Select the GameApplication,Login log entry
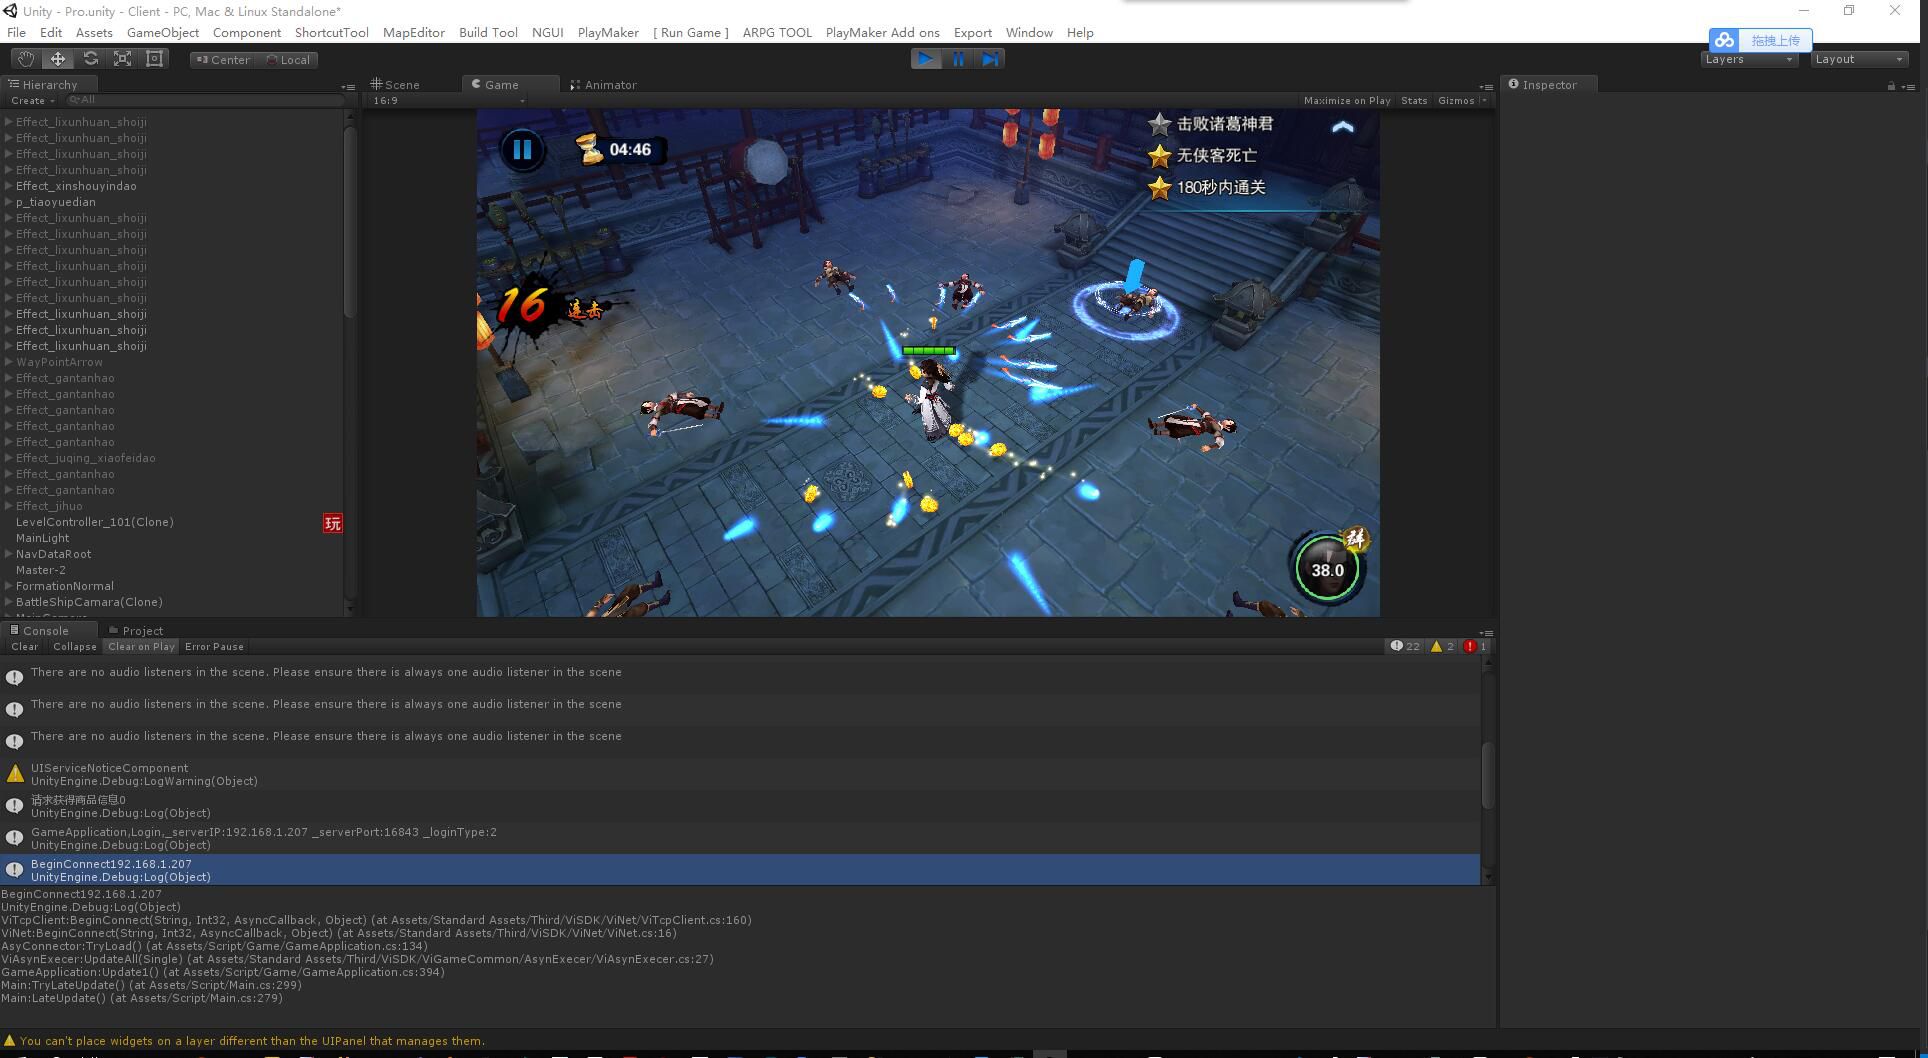Viewport: 1928px width, 1058px height. click(x=740, y=838)
